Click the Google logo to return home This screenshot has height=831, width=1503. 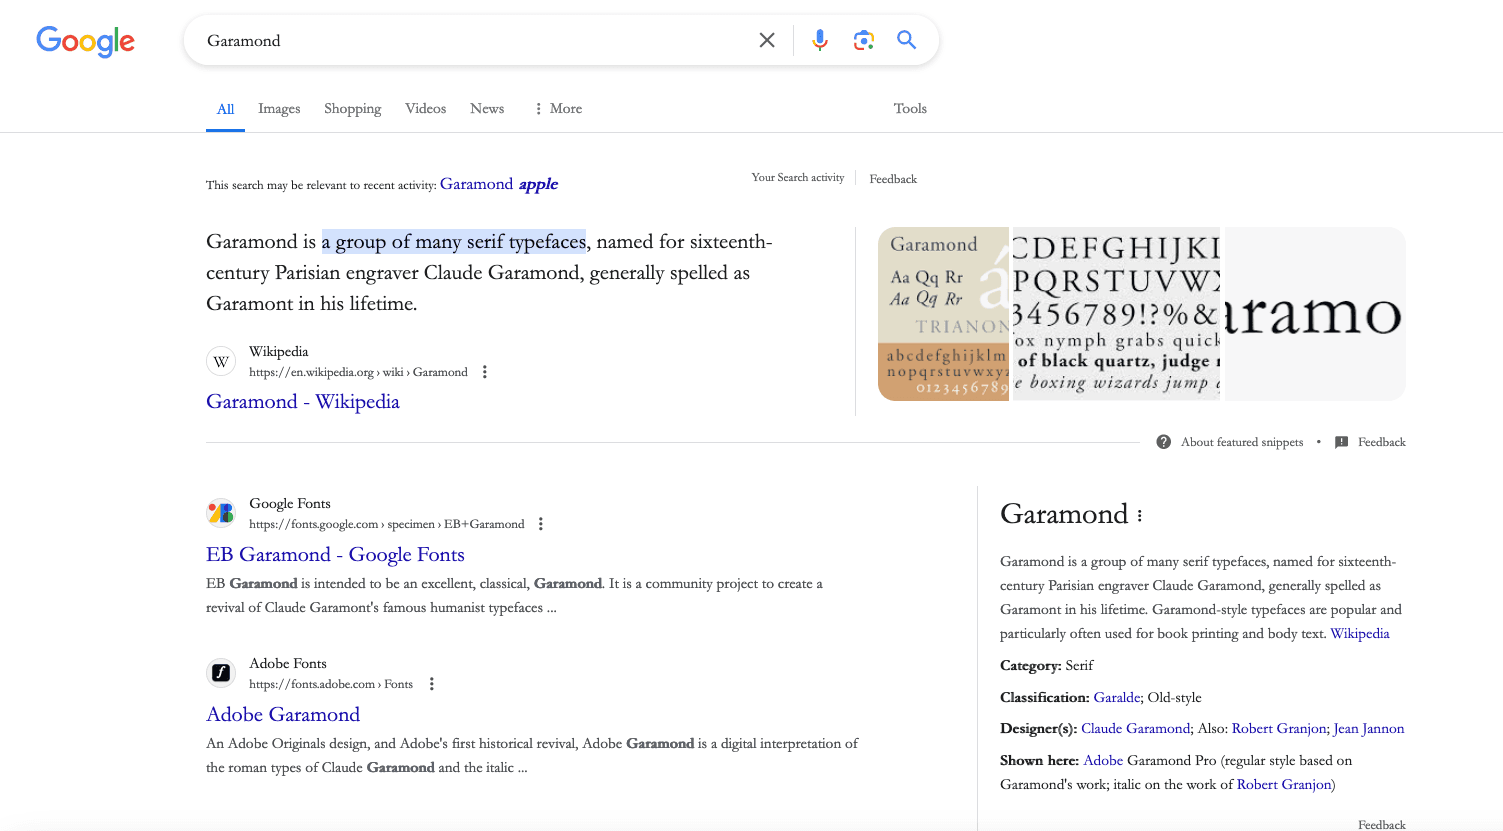coord(85,41)
